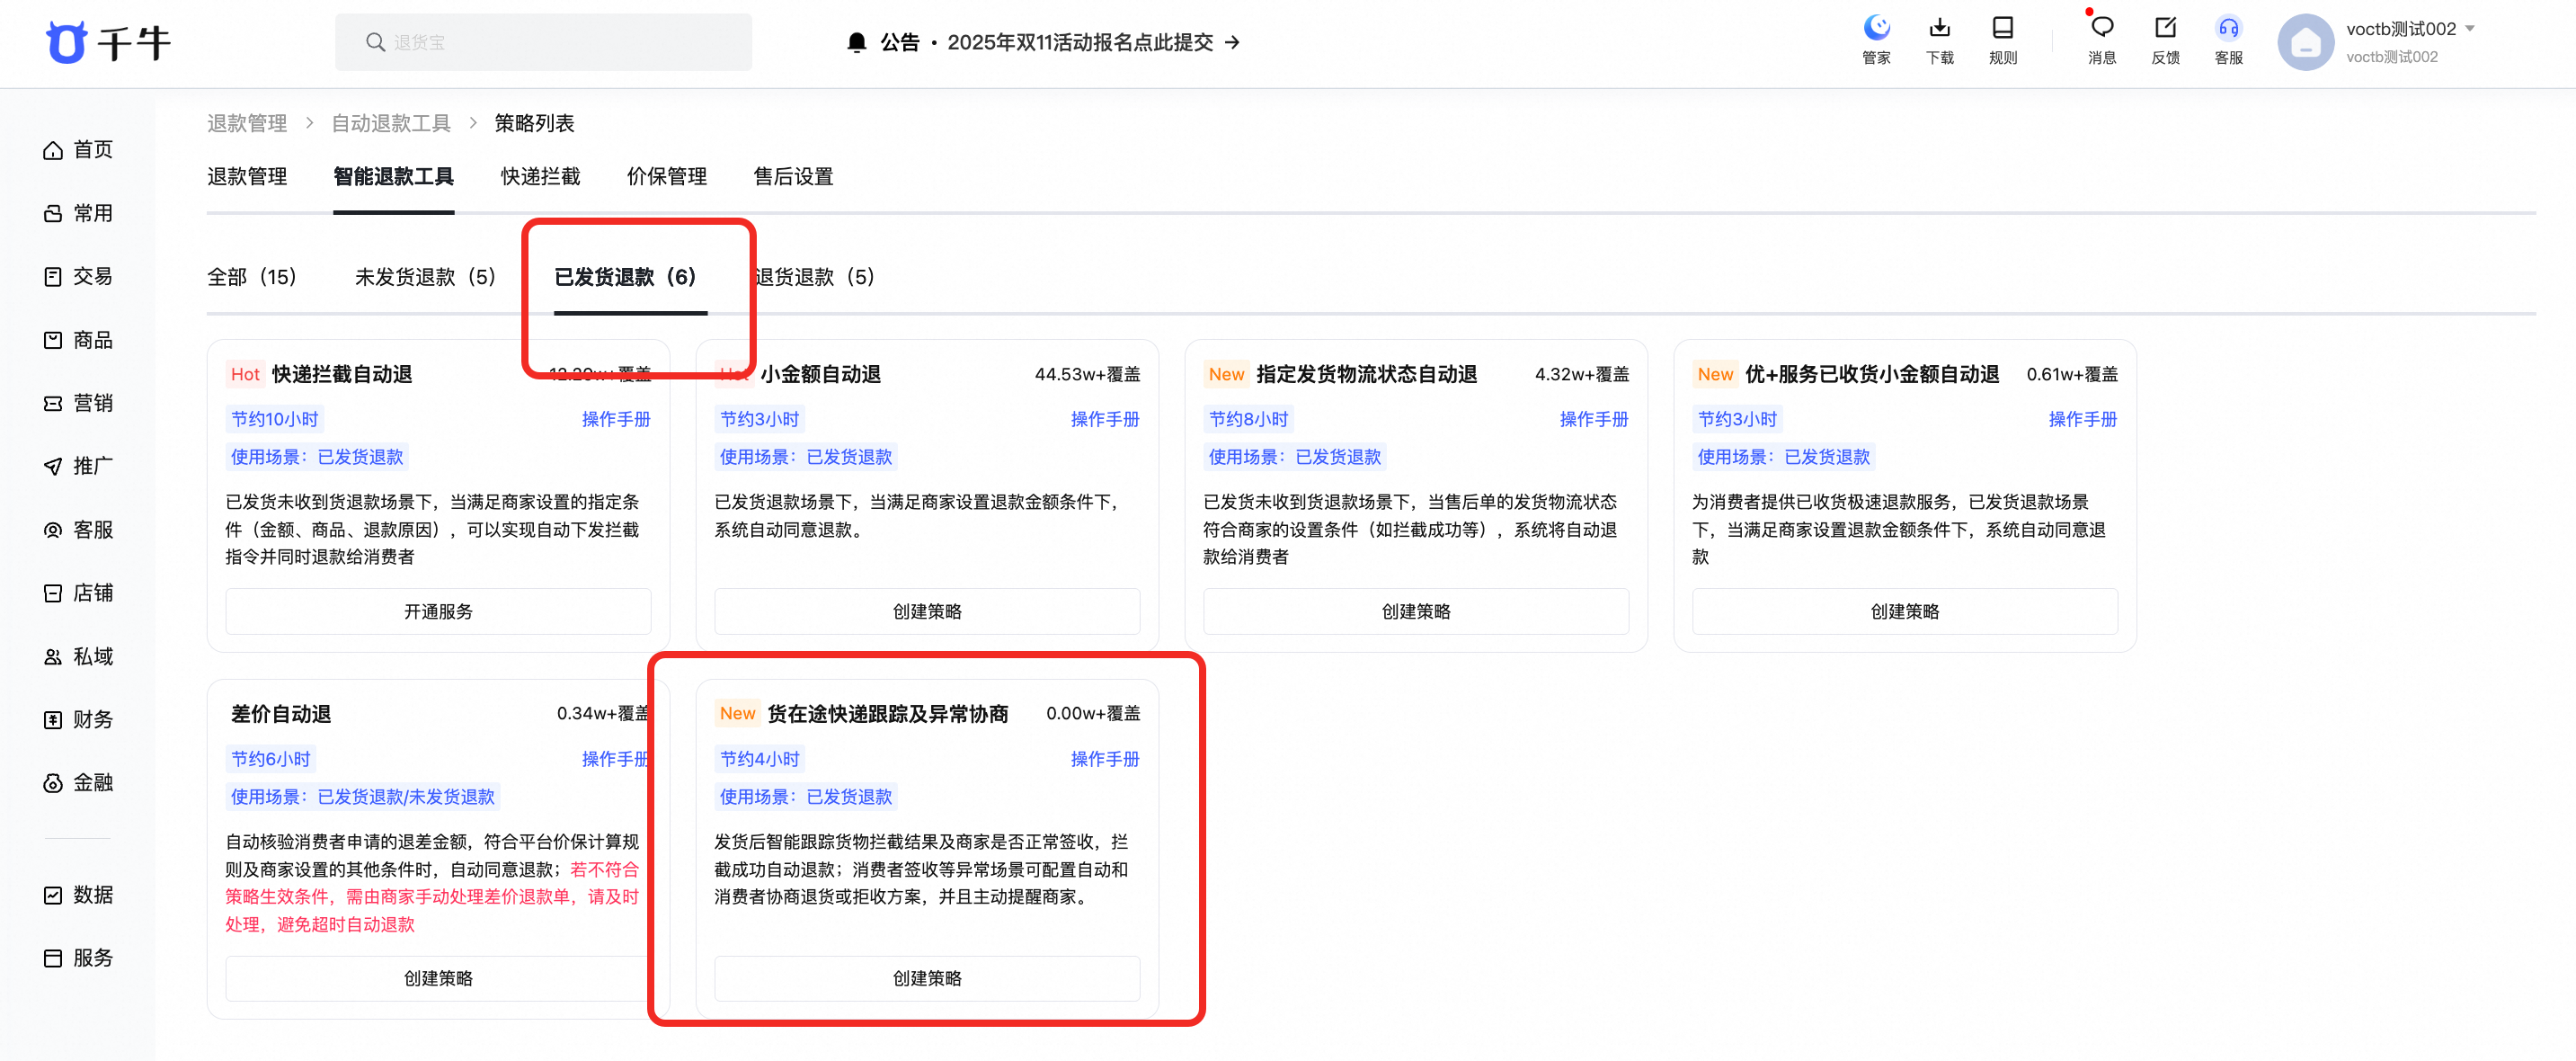2576x1061 pixels.
Task: Select the 未发货退款（5）filter tab
Action: (425, 277)
